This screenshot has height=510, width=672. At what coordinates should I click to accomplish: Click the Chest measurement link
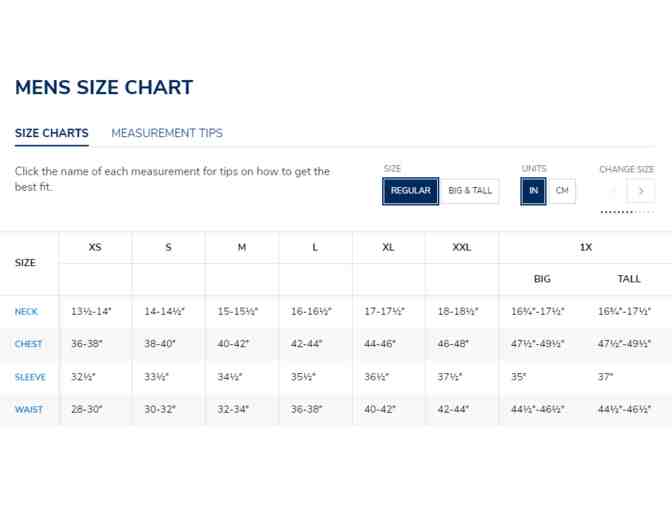click(x=28, y=344)
